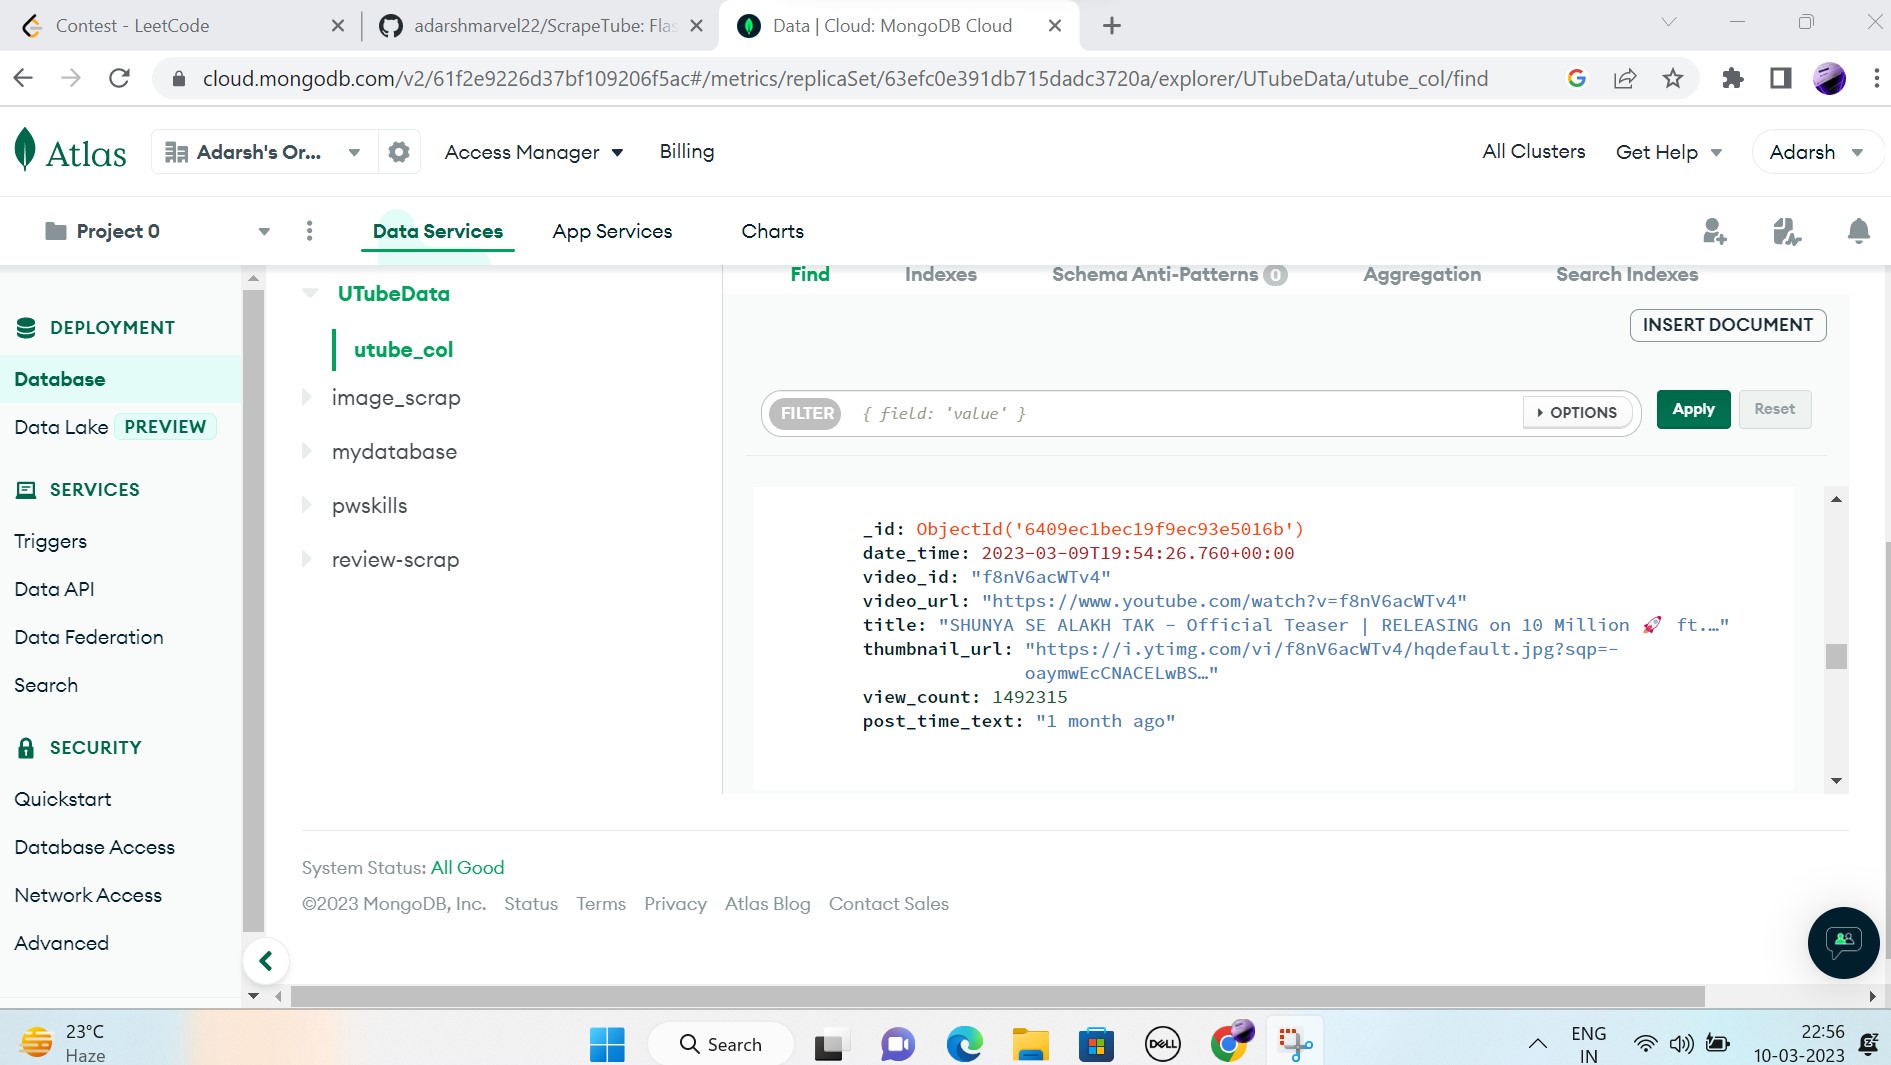Screen dimensions: 1891x1065
Task: Go back to previous page
Action: click(x=23, y=78)
